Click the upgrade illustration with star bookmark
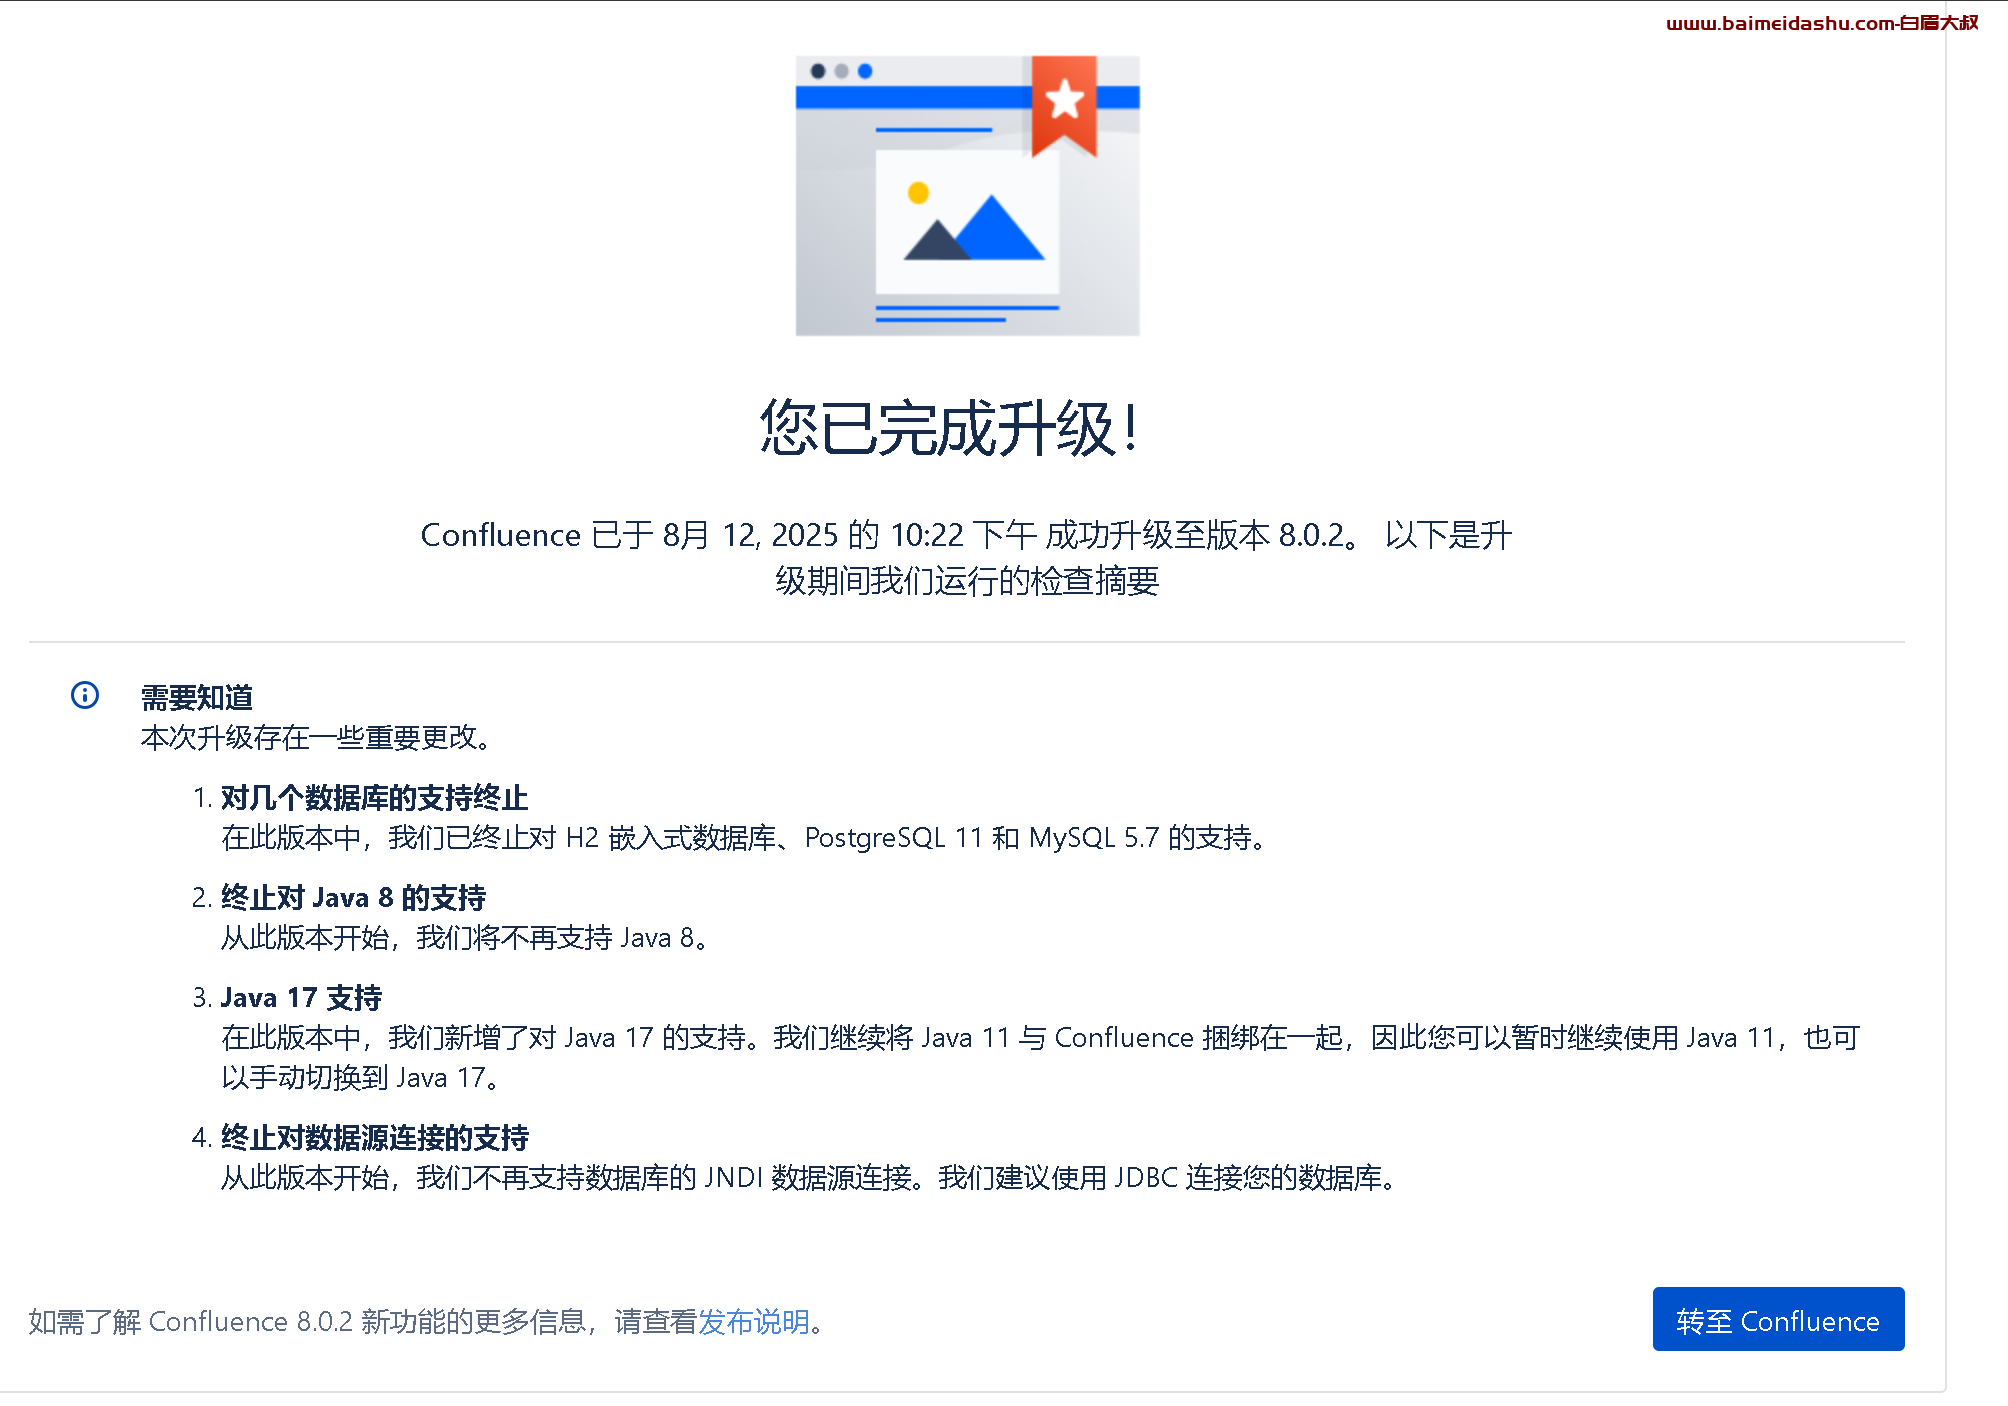Viewport: 2008px width, 1406px height. [x=967, y=195]
